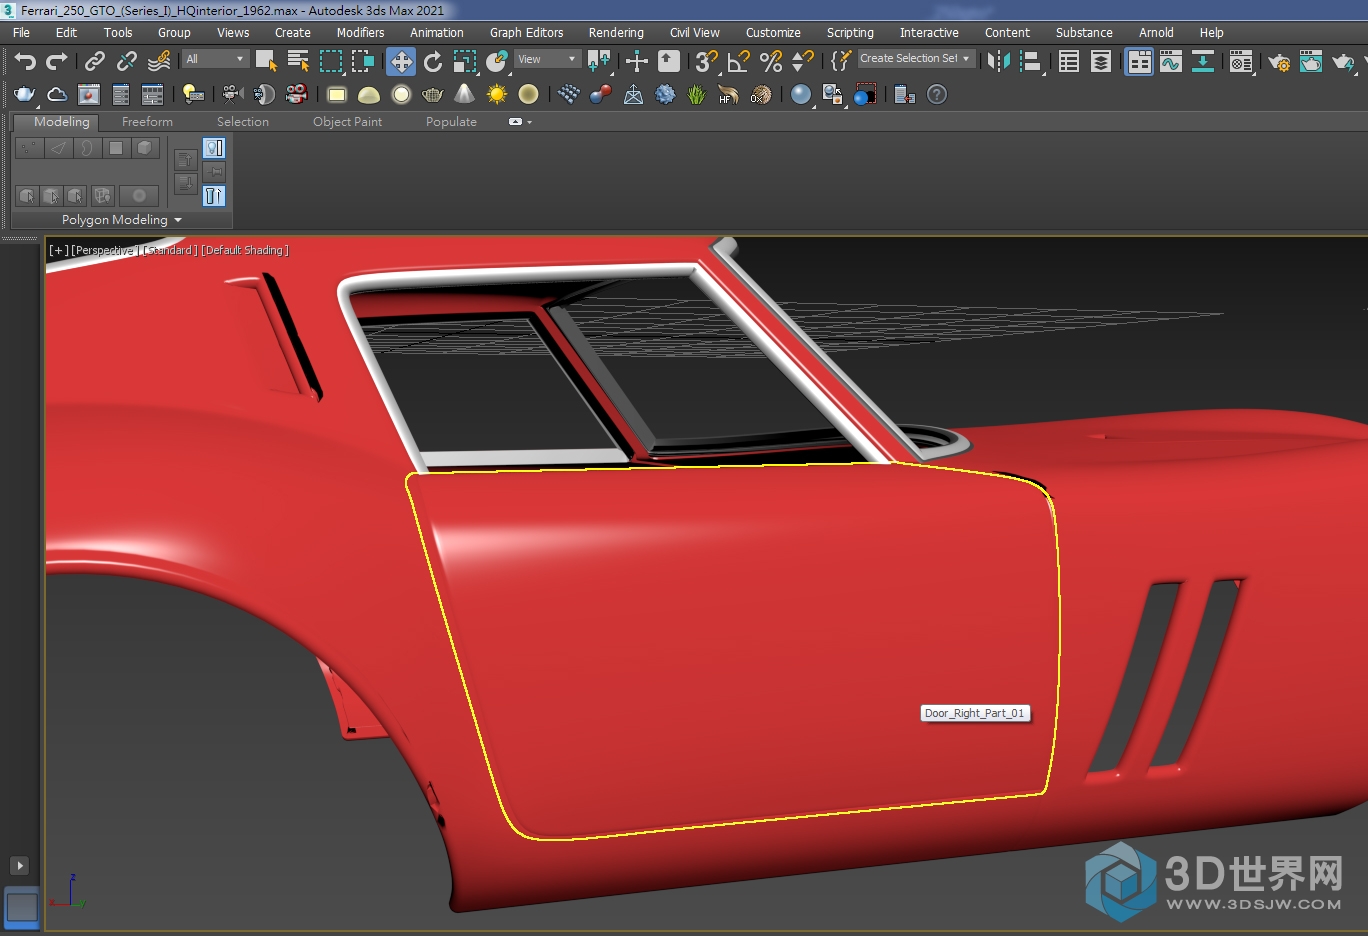Viewport: 1368px width, 936px height.
Task: Toggle the Ribbon display button
Action: 1139,62
